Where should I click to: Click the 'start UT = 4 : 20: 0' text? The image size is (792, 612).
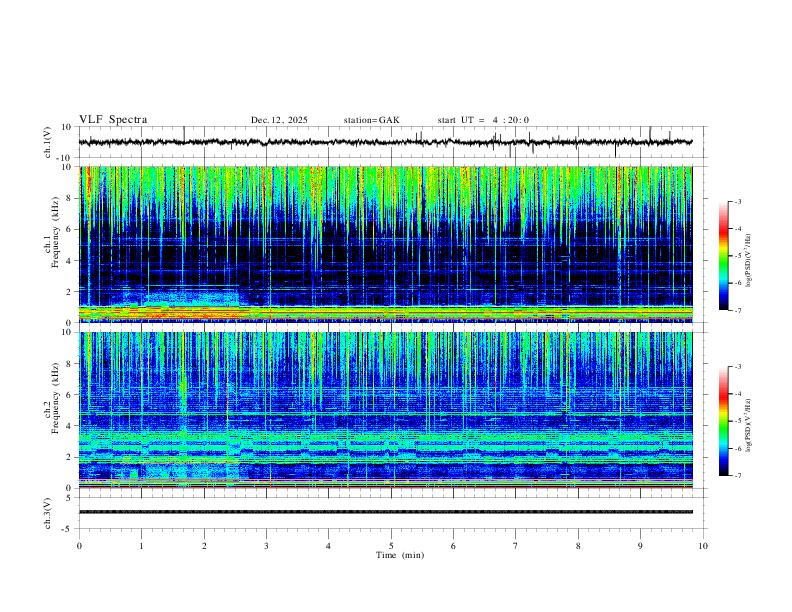click(483, 120)
